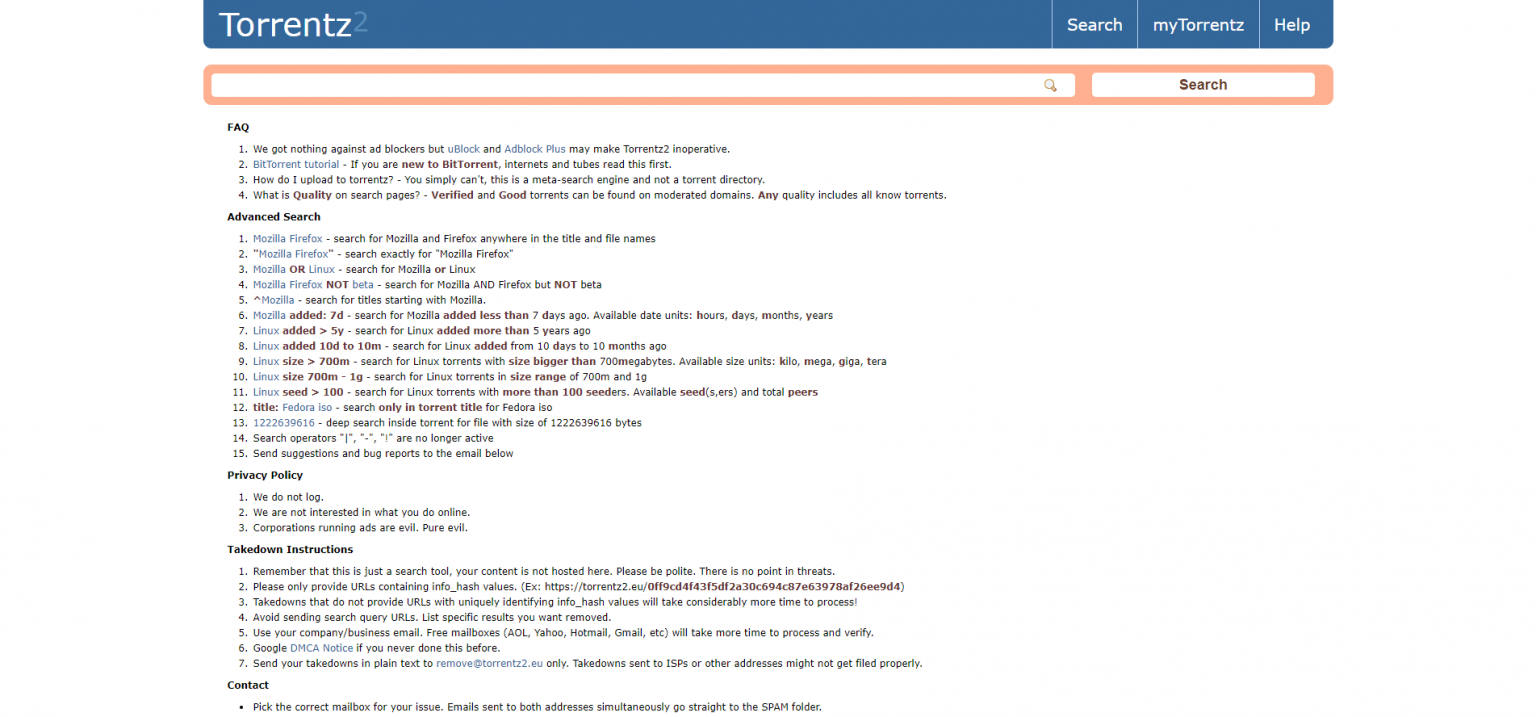Open the uBlock link
This screenshot has width=1536, height=717.
pyautogui.click(x=464, y=148)
